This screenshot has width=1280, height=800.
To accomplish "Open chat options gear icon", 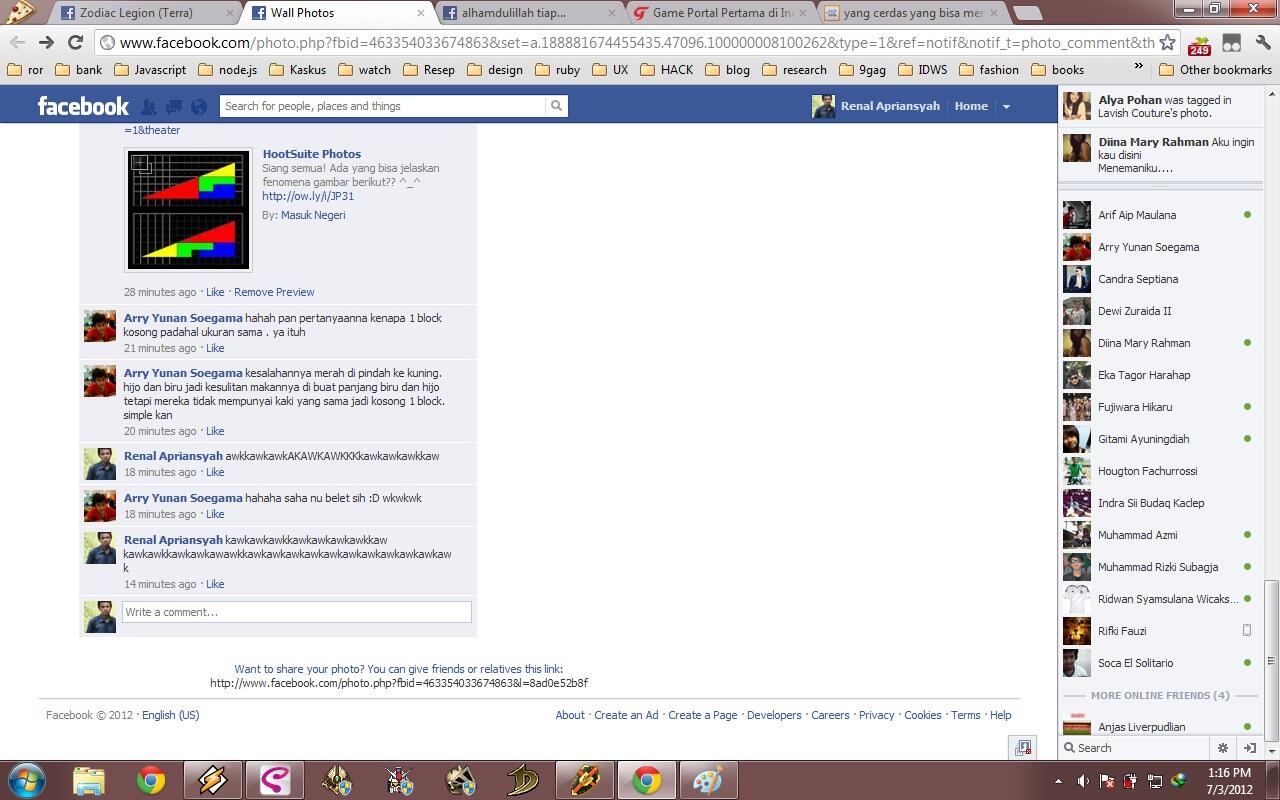I will point(1222,747).
